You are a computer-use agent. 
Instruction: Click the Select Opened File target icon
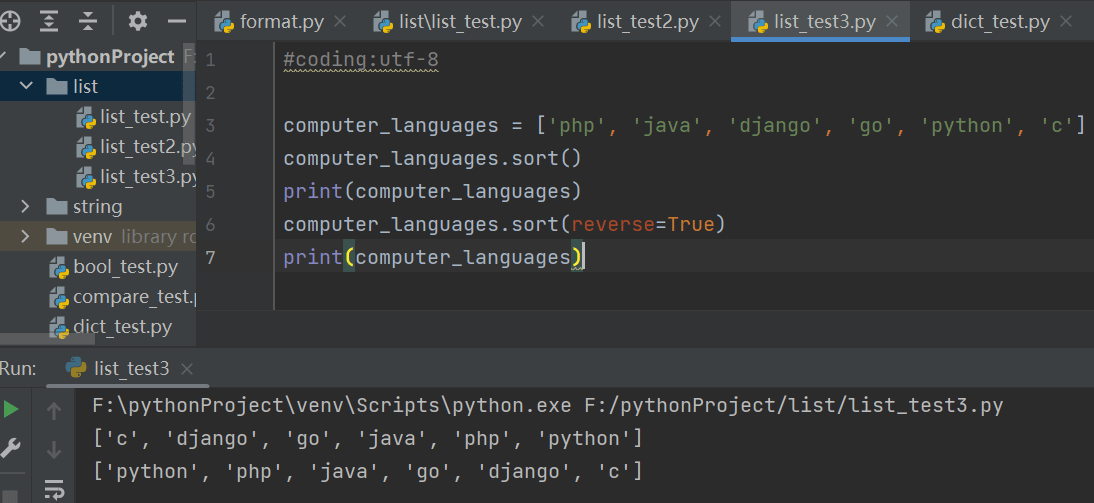pos(10,22)
